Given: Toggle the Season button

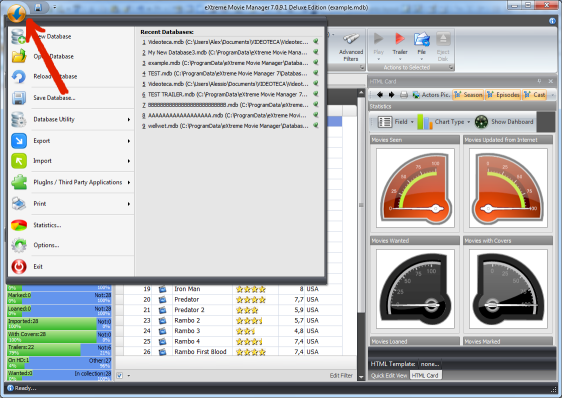Looking at the screenshot, I should pos(468,95).
